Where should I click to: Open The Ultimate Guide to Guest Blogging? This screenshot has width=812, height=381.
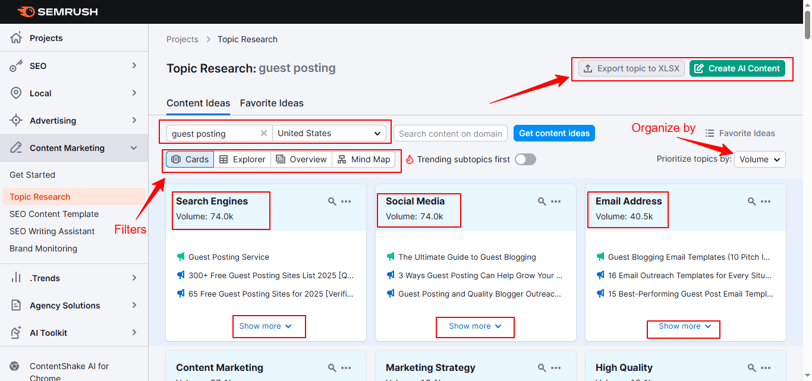pyautogui.click(x=467, y=257)
